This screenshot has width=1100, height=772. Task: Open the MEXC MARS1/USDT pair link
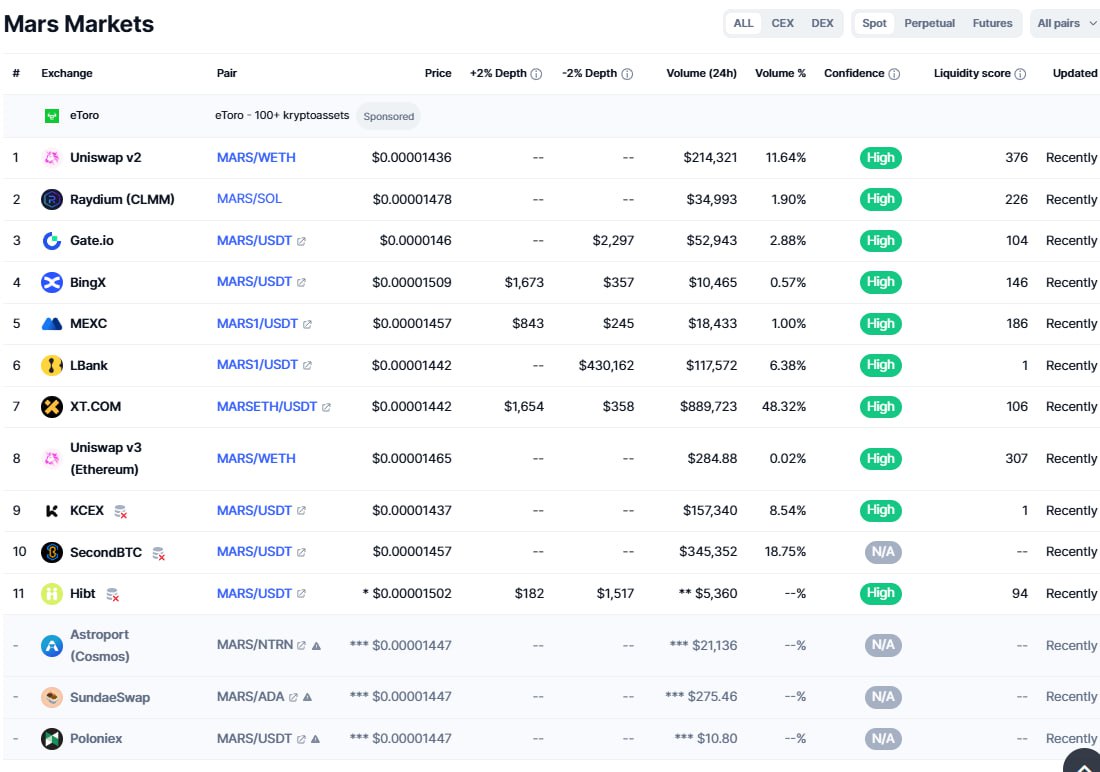[257, 324]
